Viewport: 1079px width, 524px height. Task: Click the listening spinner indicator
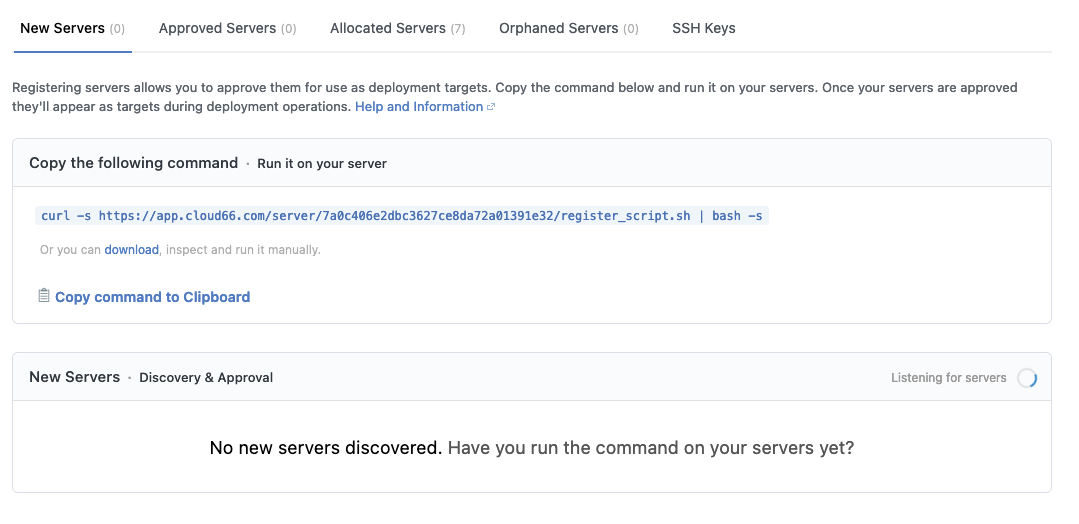pos(1027,378)
